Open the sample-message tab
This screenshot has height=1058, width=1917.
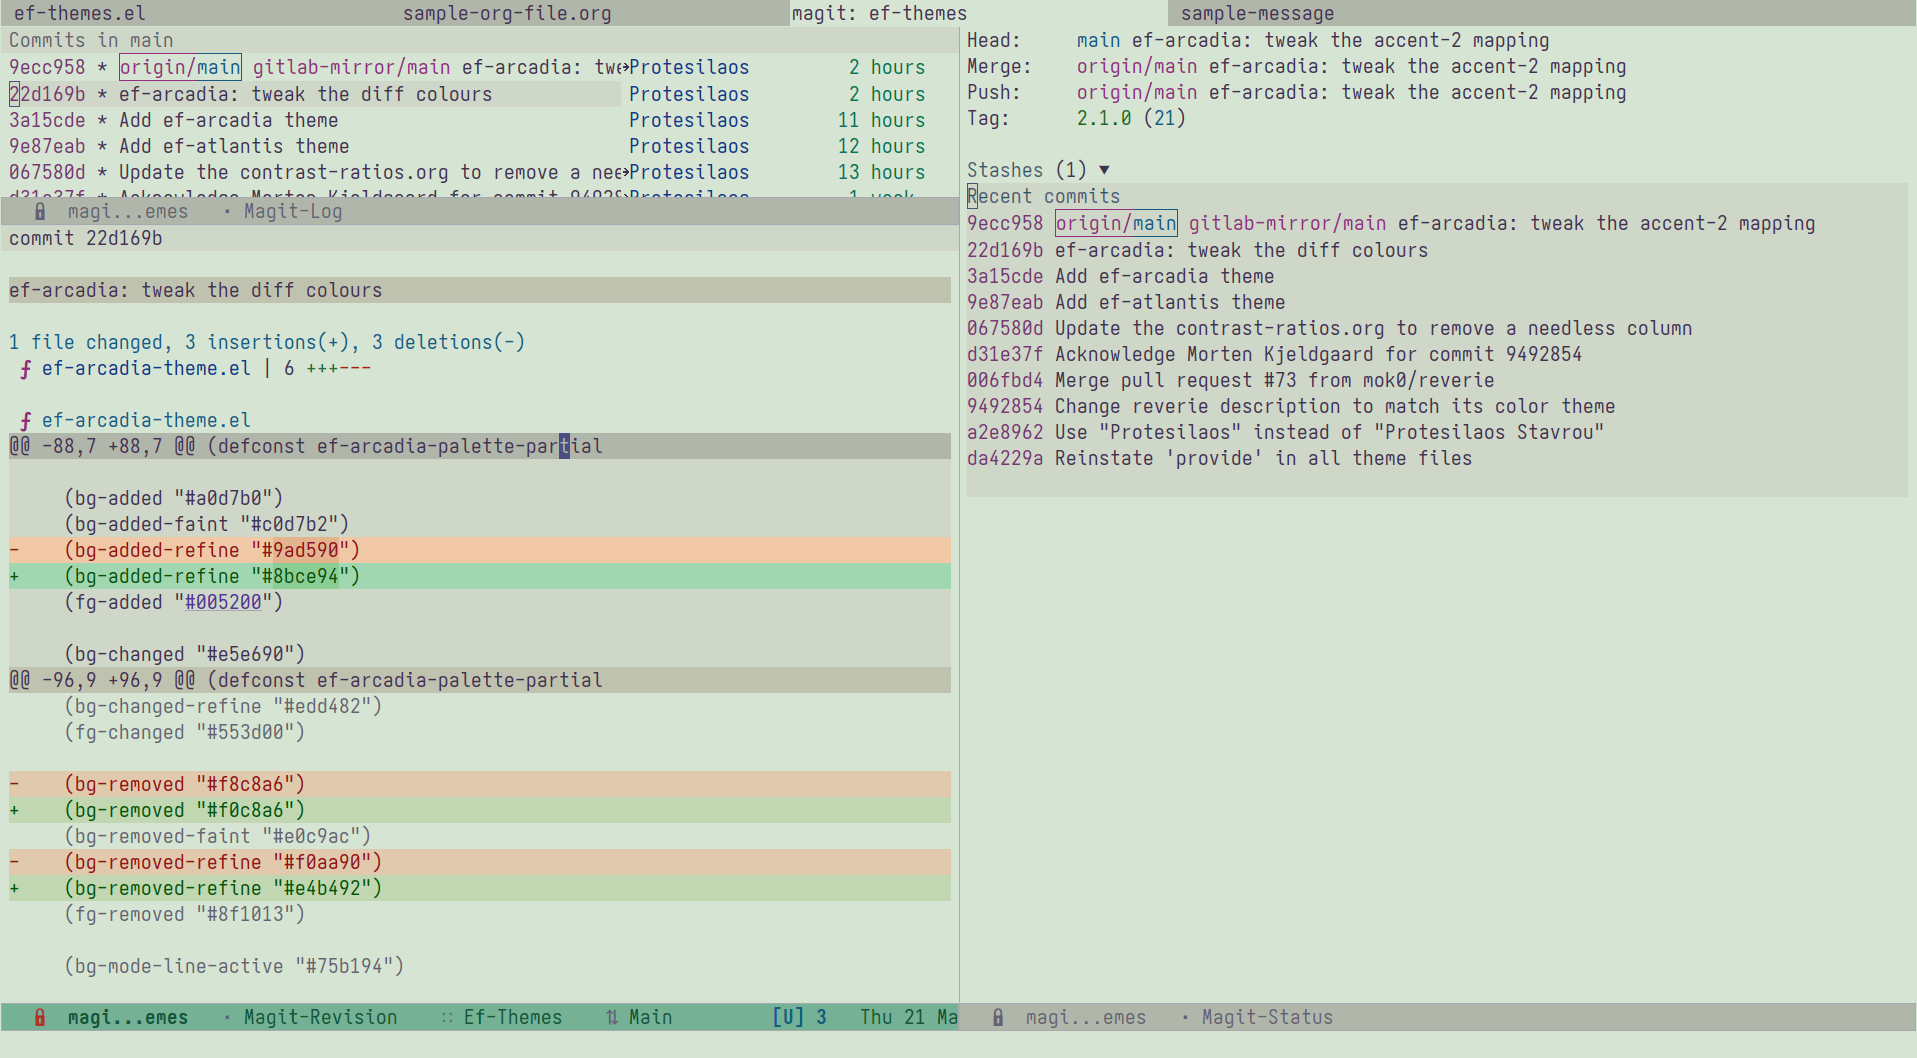click(x=1257, y=13)
